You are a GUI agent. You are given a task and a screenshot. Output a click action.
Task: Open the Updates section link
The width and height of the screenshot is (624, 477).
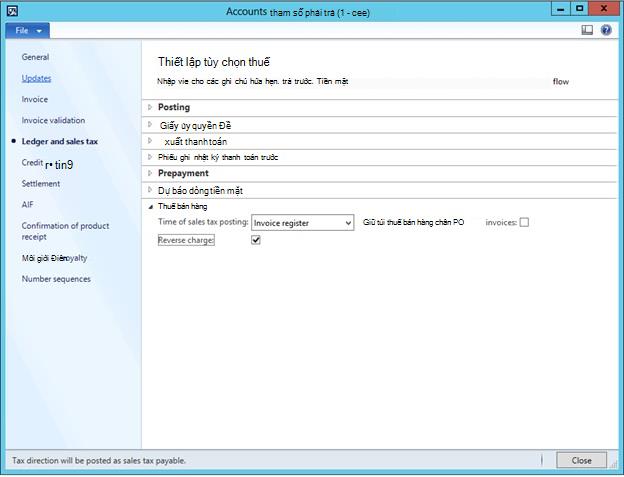[36, 78]
